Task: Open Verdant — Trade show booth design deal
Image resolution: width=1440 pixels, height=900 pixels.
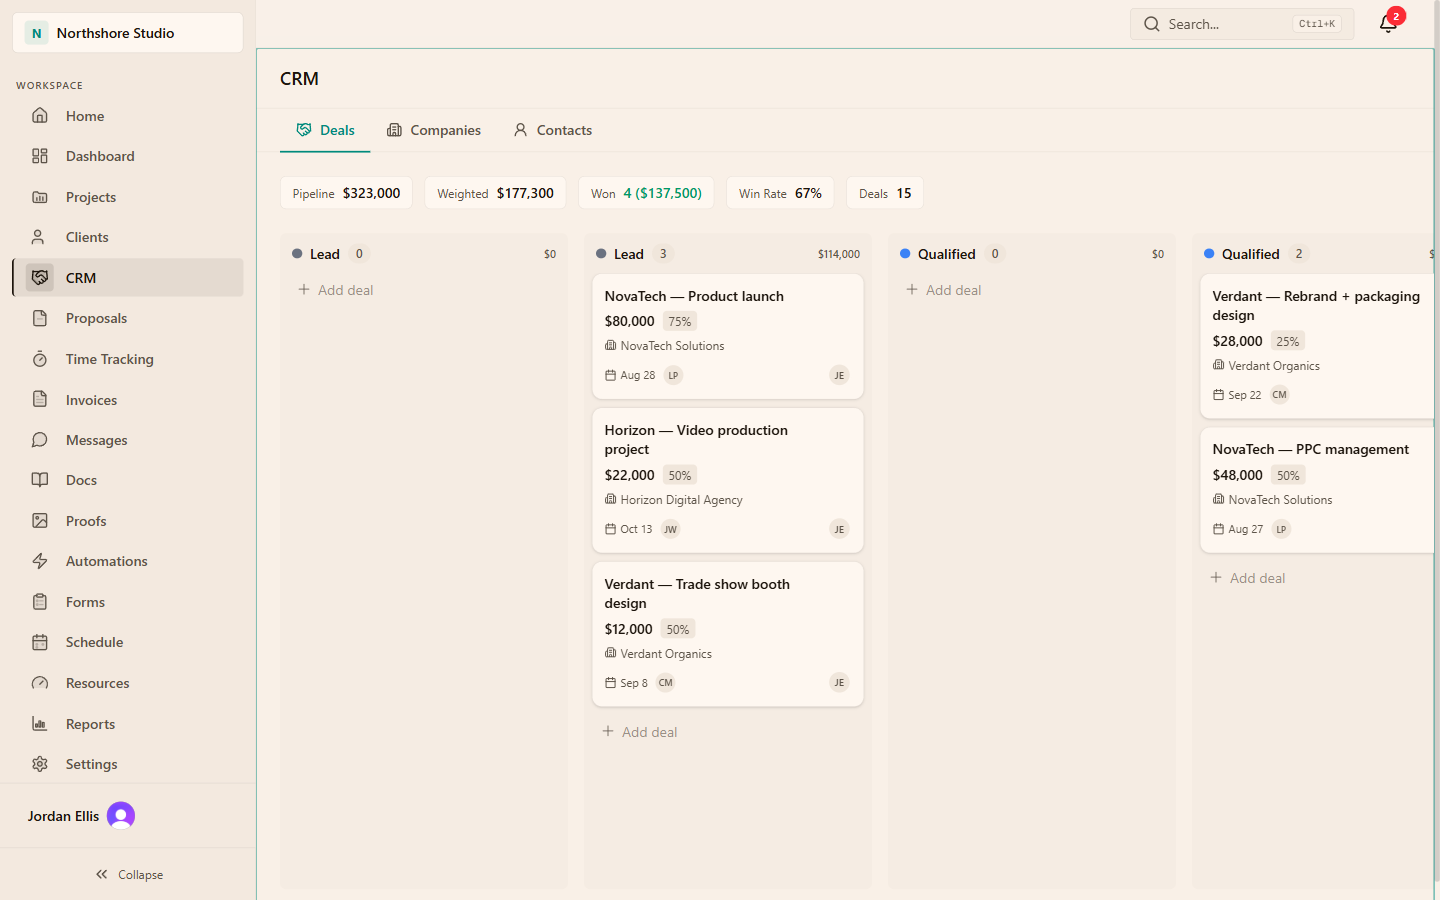Action: [x=728, y=634]
